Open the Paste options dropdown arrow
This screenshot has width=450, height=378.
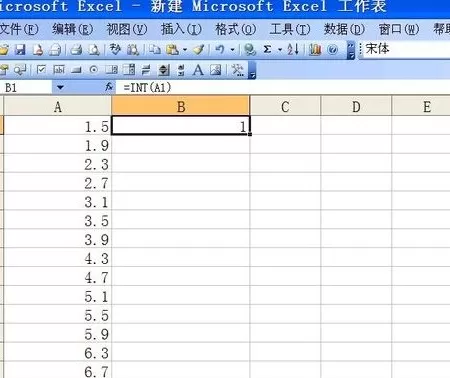[185, 50]
